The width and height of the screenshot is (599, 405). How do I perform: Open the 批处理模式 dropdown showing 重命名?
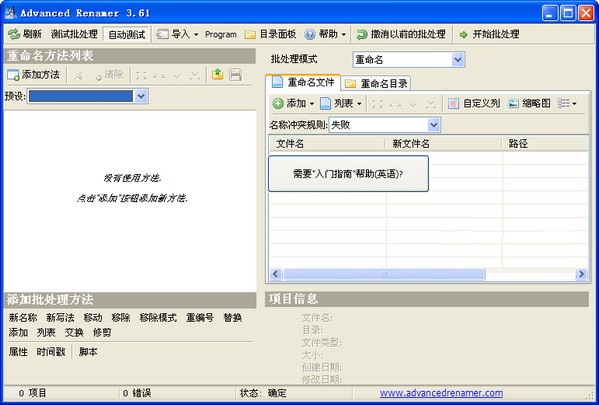(408, 60)
